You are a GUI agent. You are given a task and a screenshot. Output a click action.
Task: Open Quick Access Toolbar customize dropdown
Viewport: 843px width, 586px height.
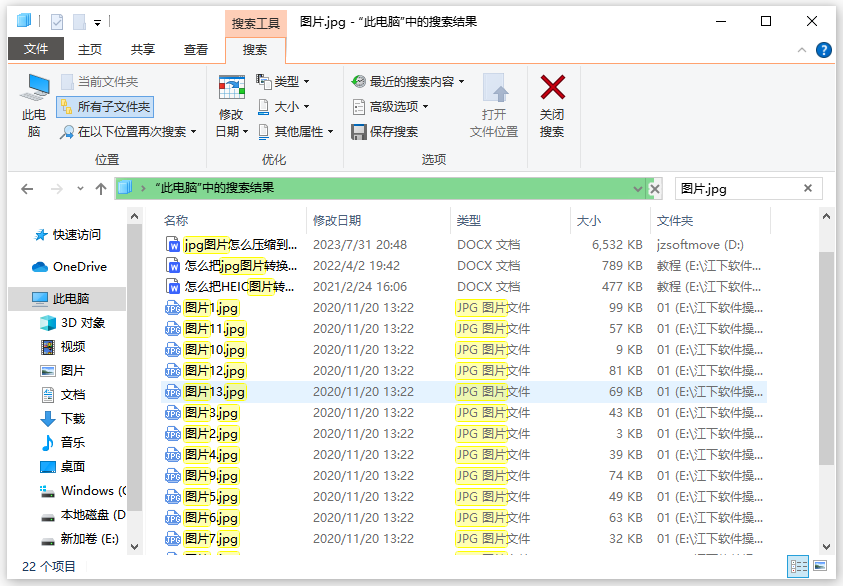point(97,23)
